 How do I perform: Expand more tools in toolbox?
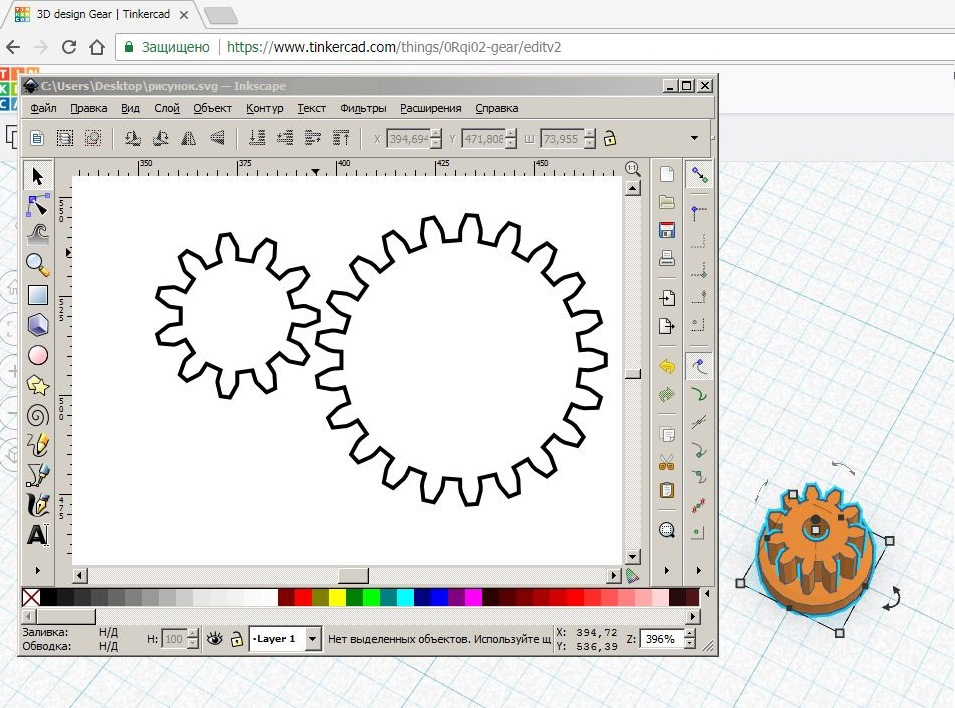(38, 570)
